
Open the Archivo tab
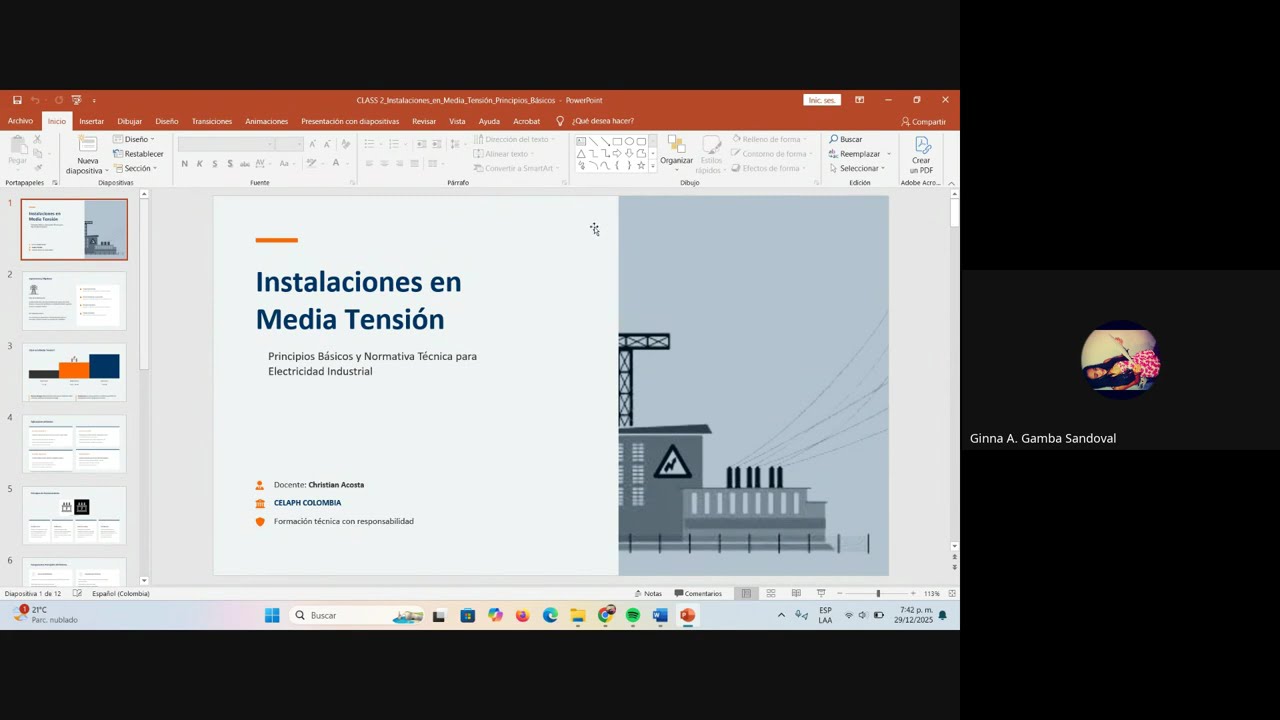point(20,121)
